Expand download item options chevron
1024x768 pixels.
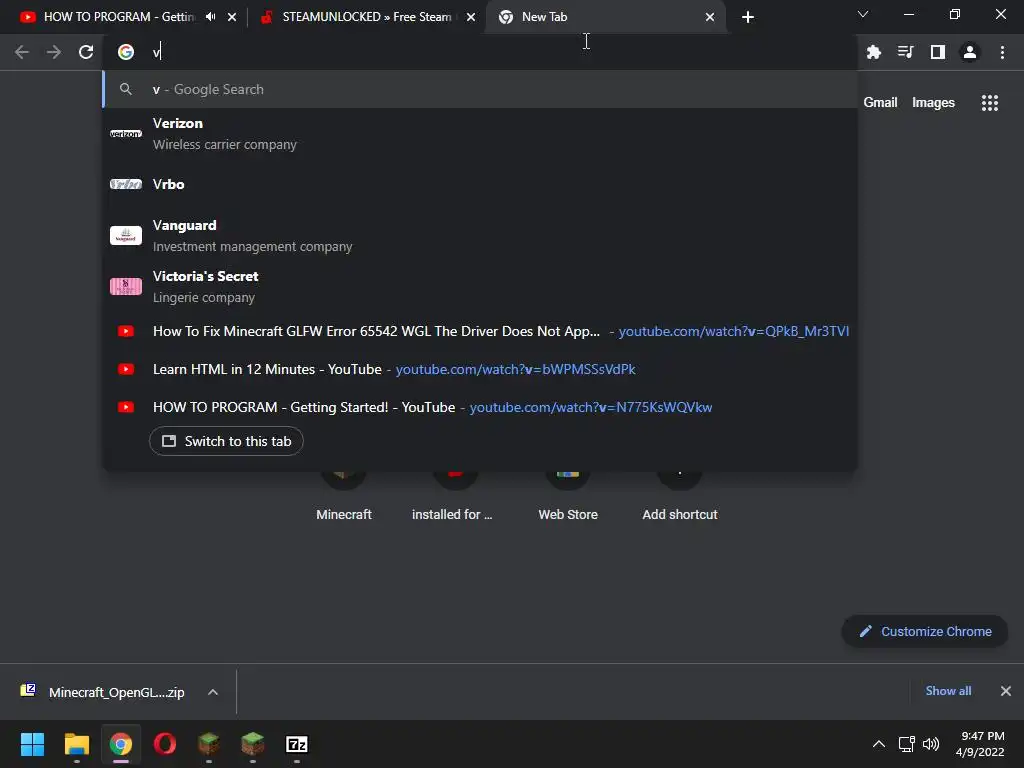[213, 692]
